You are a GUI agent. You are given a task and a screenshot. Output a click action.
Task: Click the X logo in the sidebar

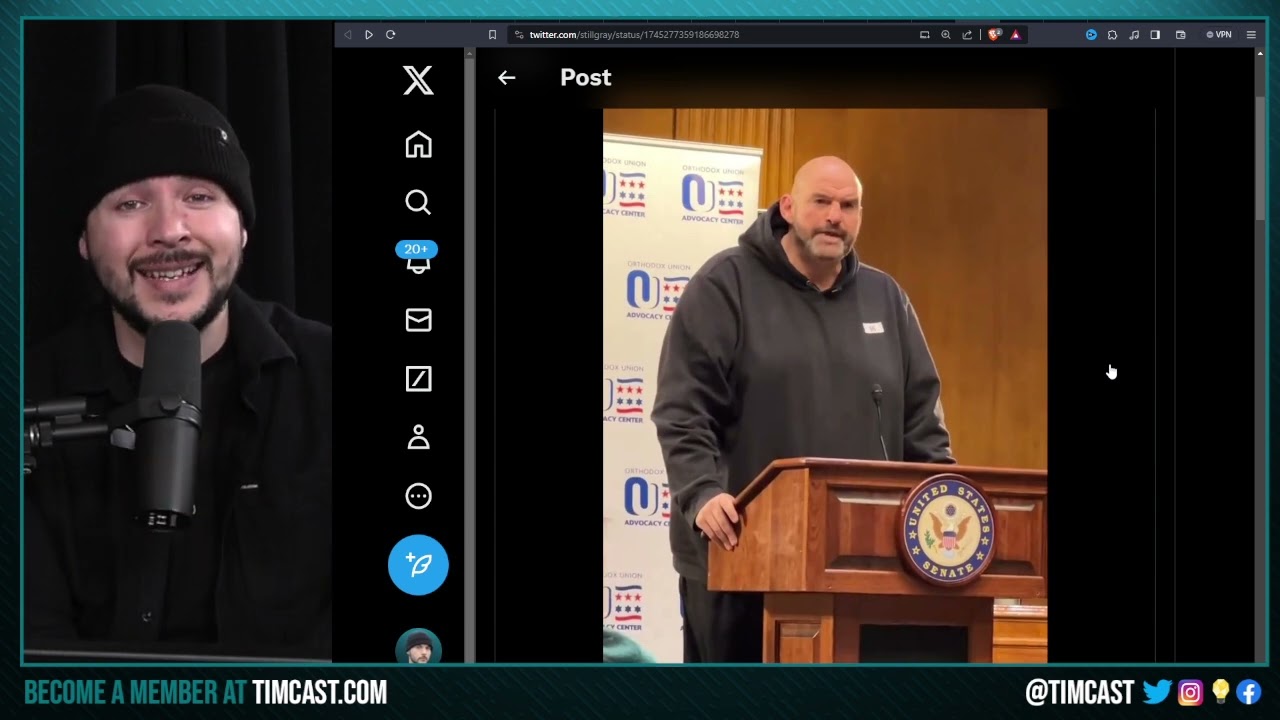(x=418, y=80)
